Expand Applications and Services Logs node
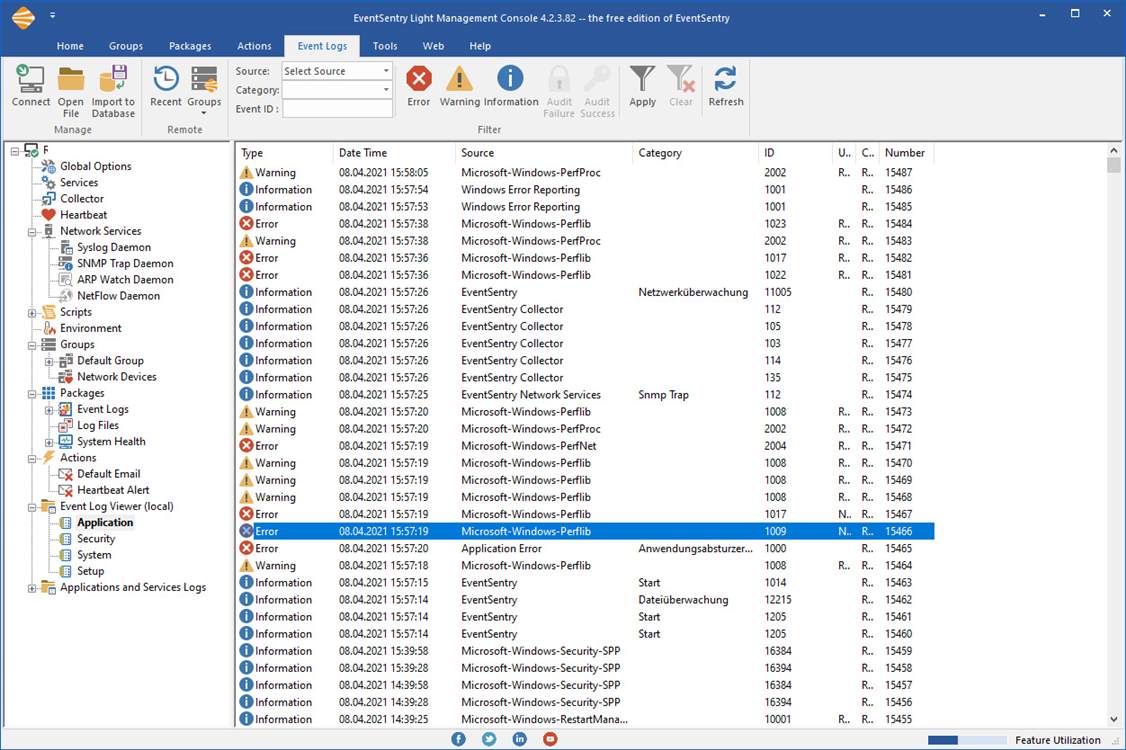Image resolution: width=1126 pixels, height=750 pixels. [32, 589]
